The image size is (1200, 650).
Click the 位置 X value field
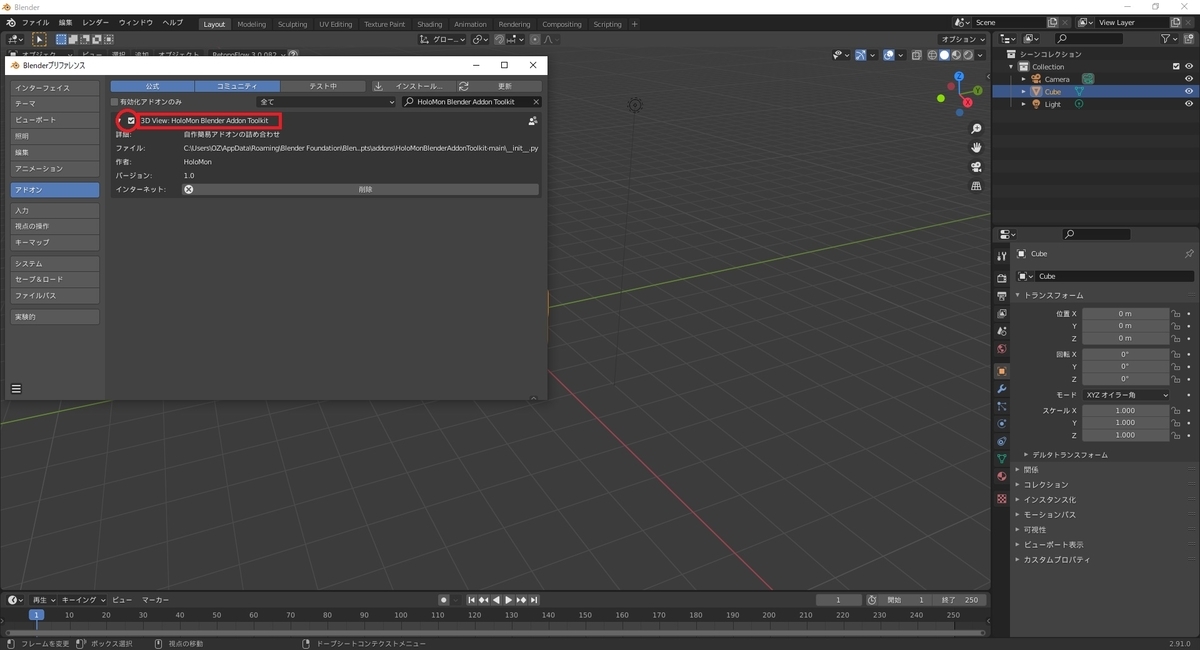coord(1126,314)
